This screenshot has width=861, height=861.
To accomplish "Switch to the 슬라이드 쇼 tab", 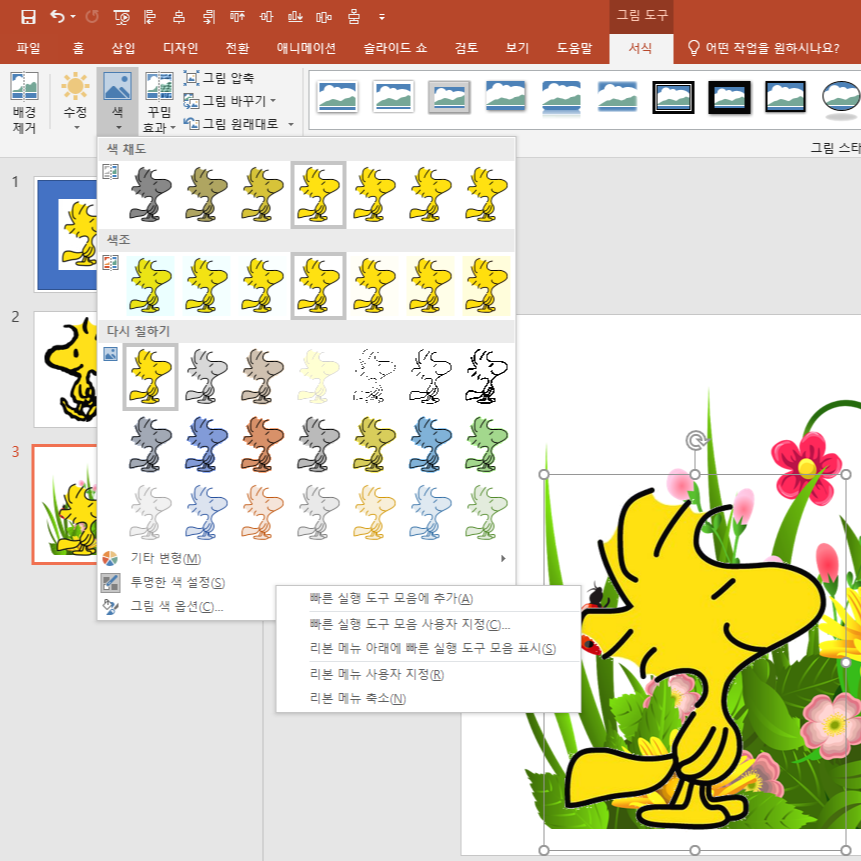I will tap(395, 48).
